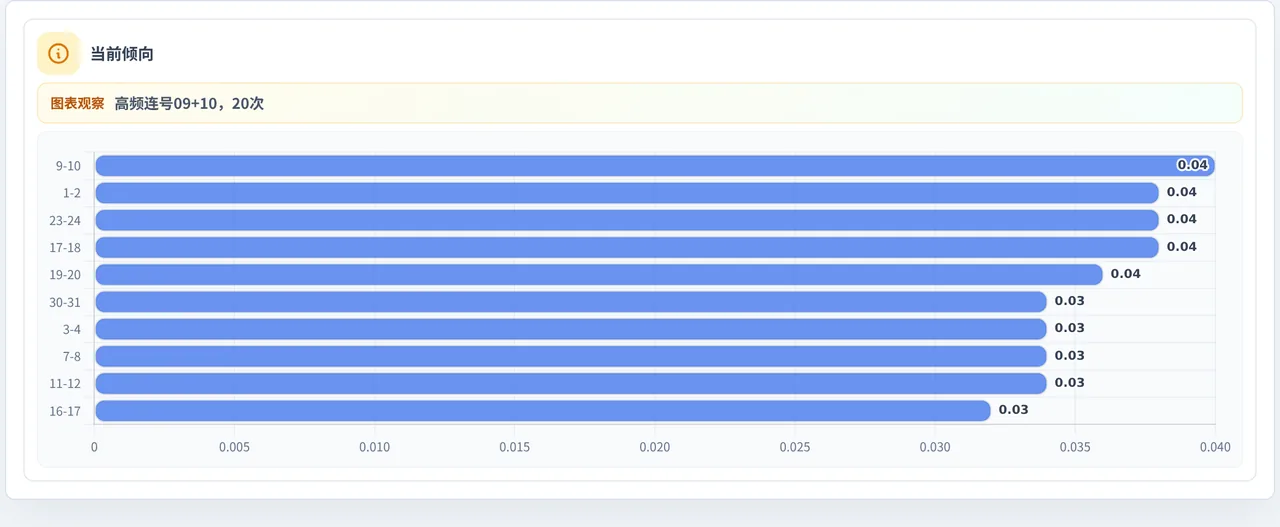Click the 0.020 x-axis tick label

point(655,447)
